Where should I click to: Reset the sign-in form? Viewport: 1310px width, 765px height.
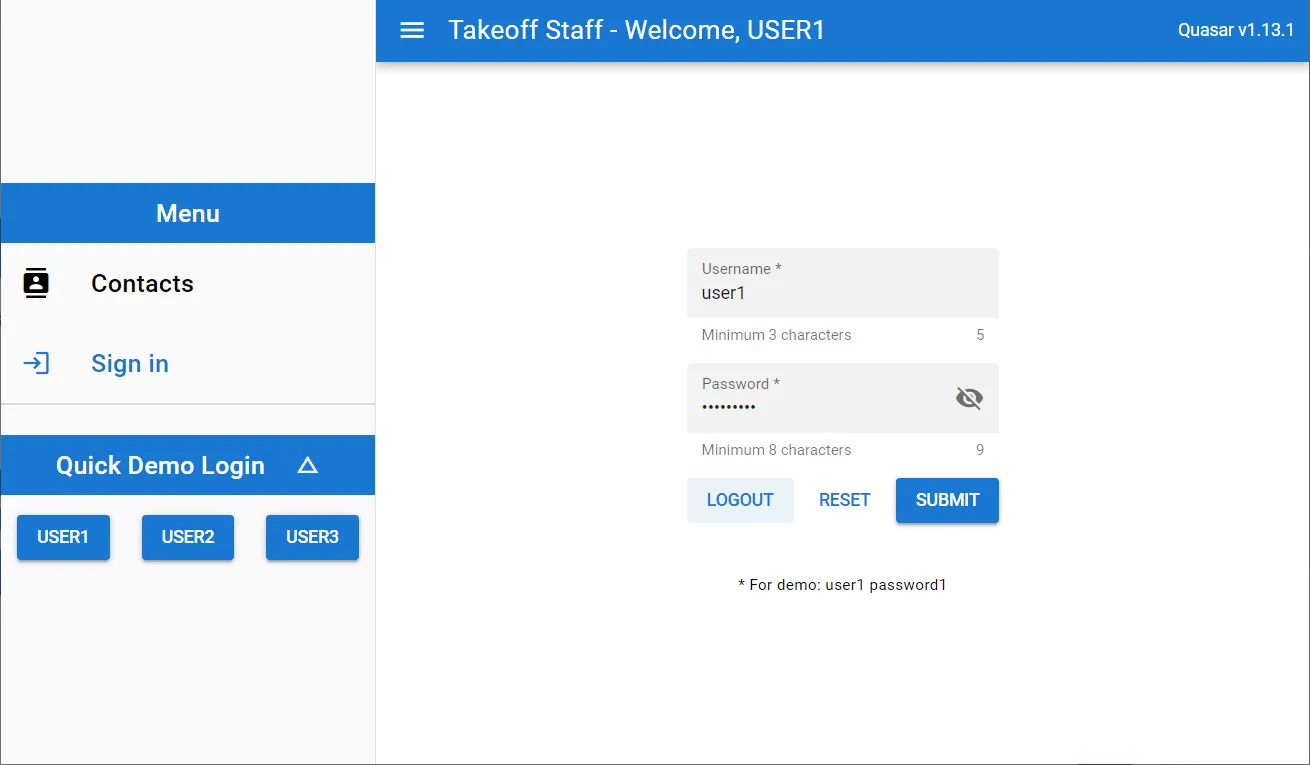pyautogui.click(x=844, y=500)
